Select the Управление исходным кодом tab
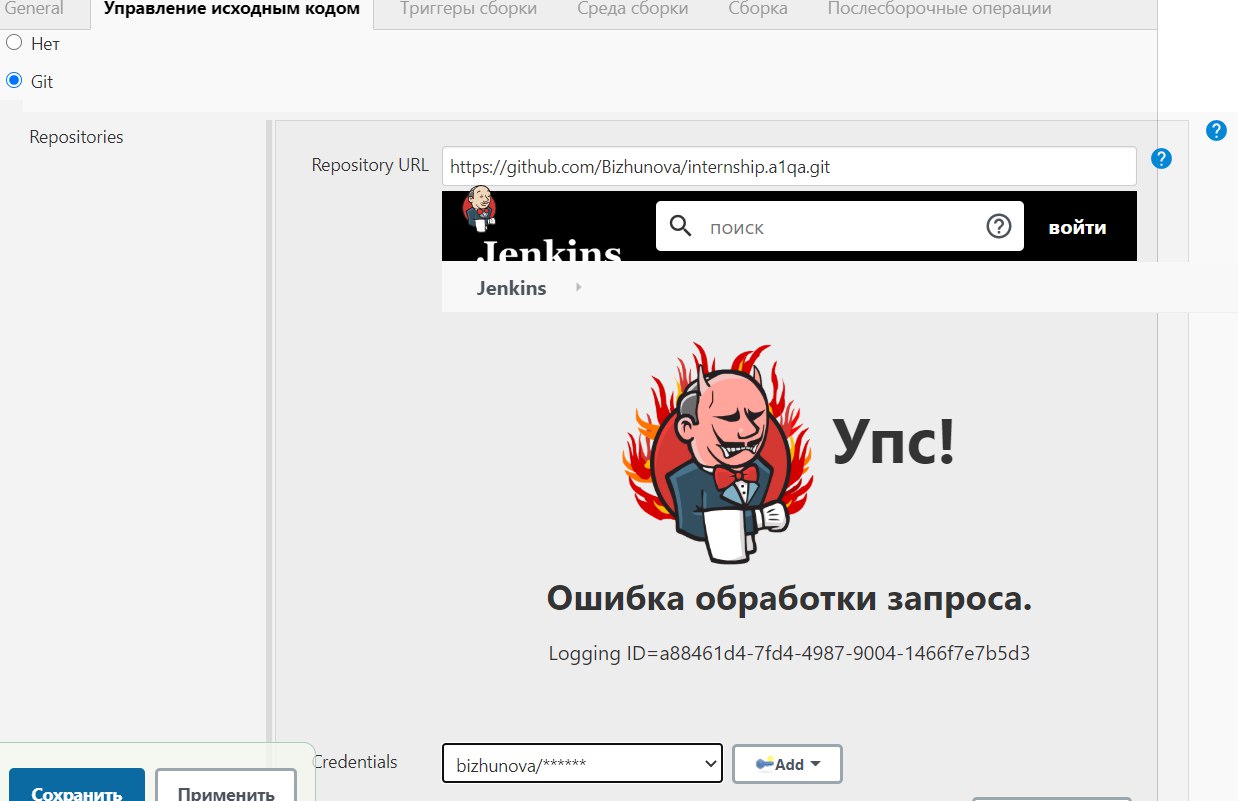1238x801 pixels. (232, 9)
